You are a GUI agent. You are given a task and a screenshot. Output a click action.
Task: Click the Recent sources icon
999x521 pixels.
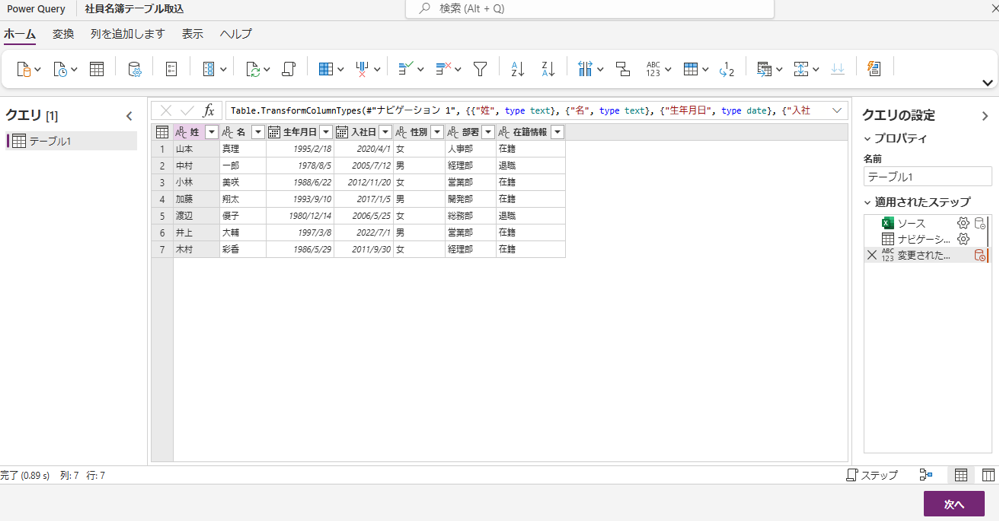(x=61, y=69)
